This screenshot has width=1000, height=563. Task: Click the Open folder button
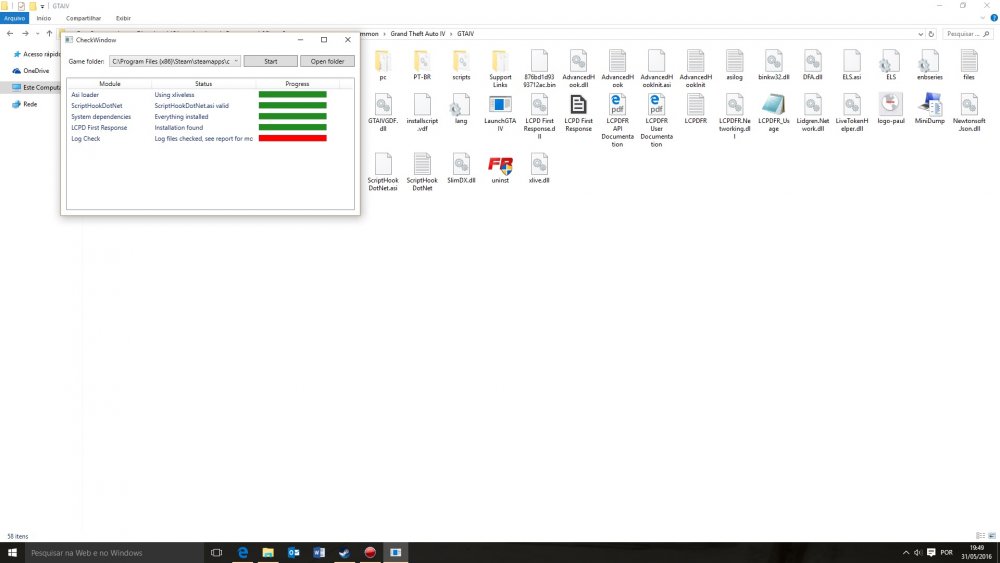tap(327, 61)
